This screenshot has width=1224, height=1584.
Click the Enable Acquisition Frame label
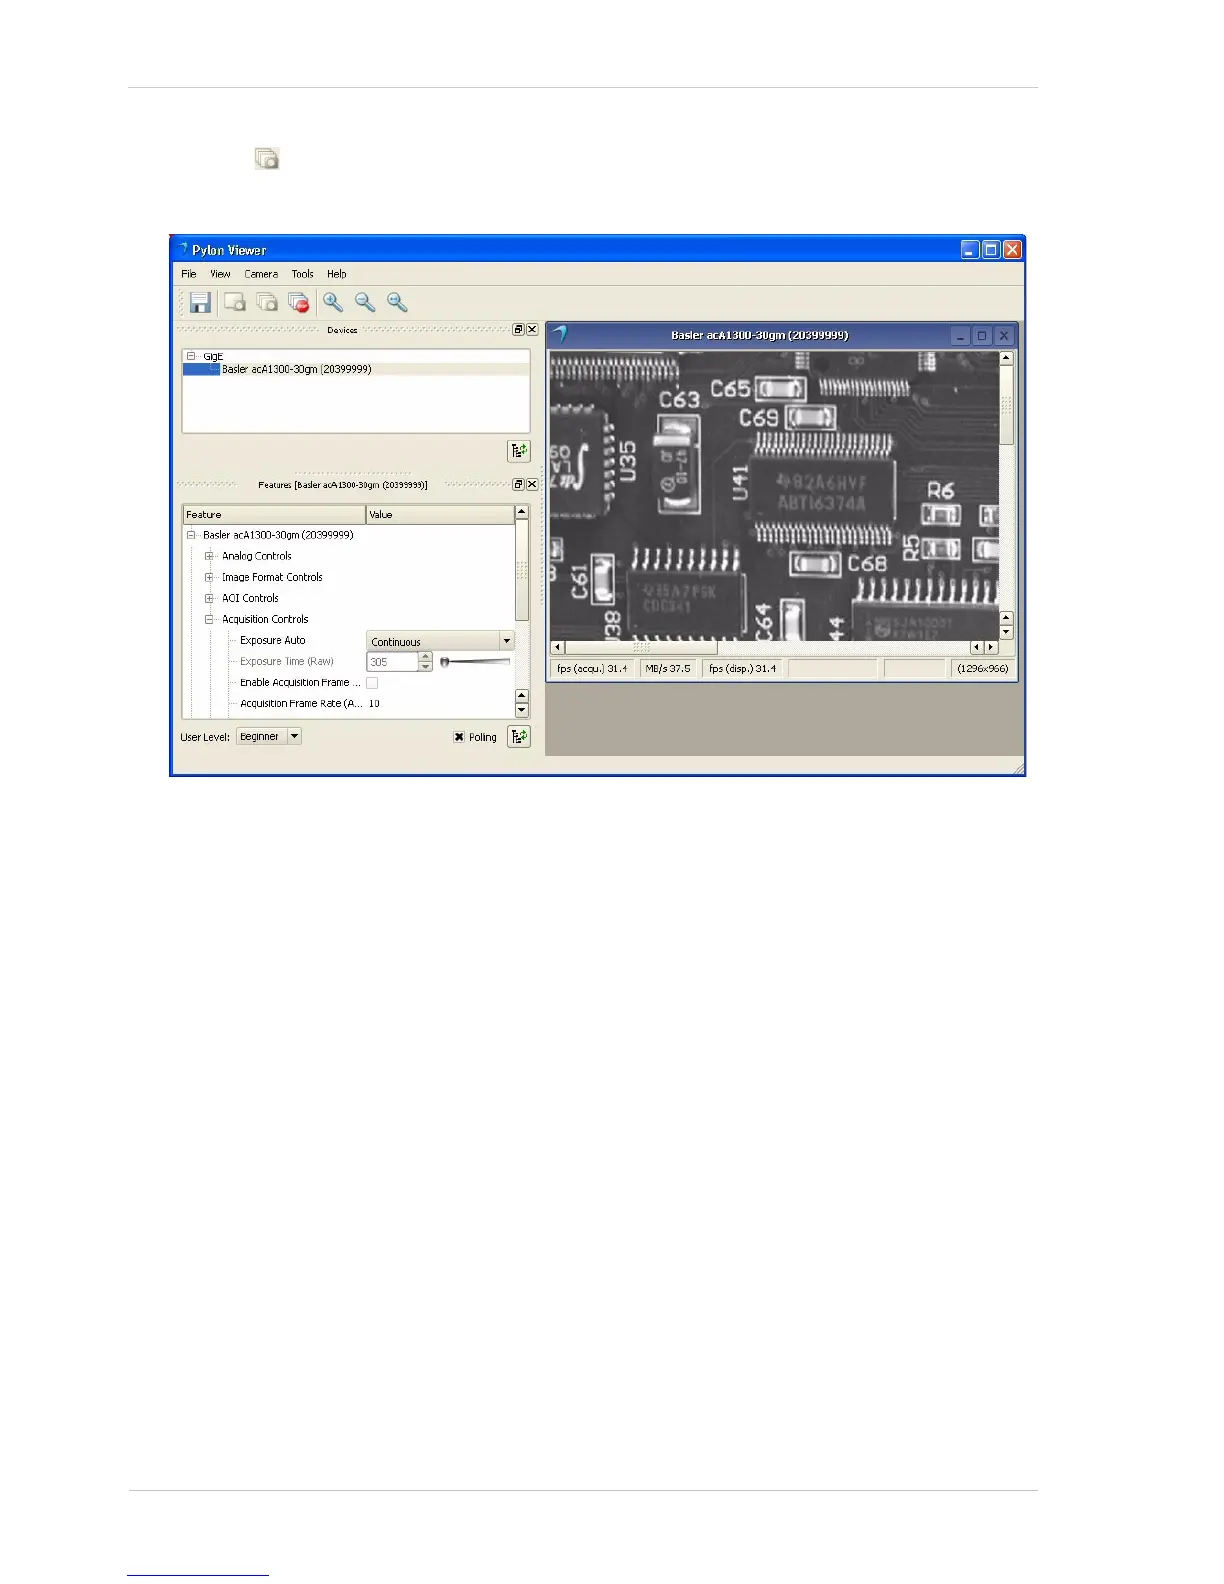[x=300, y=682]
